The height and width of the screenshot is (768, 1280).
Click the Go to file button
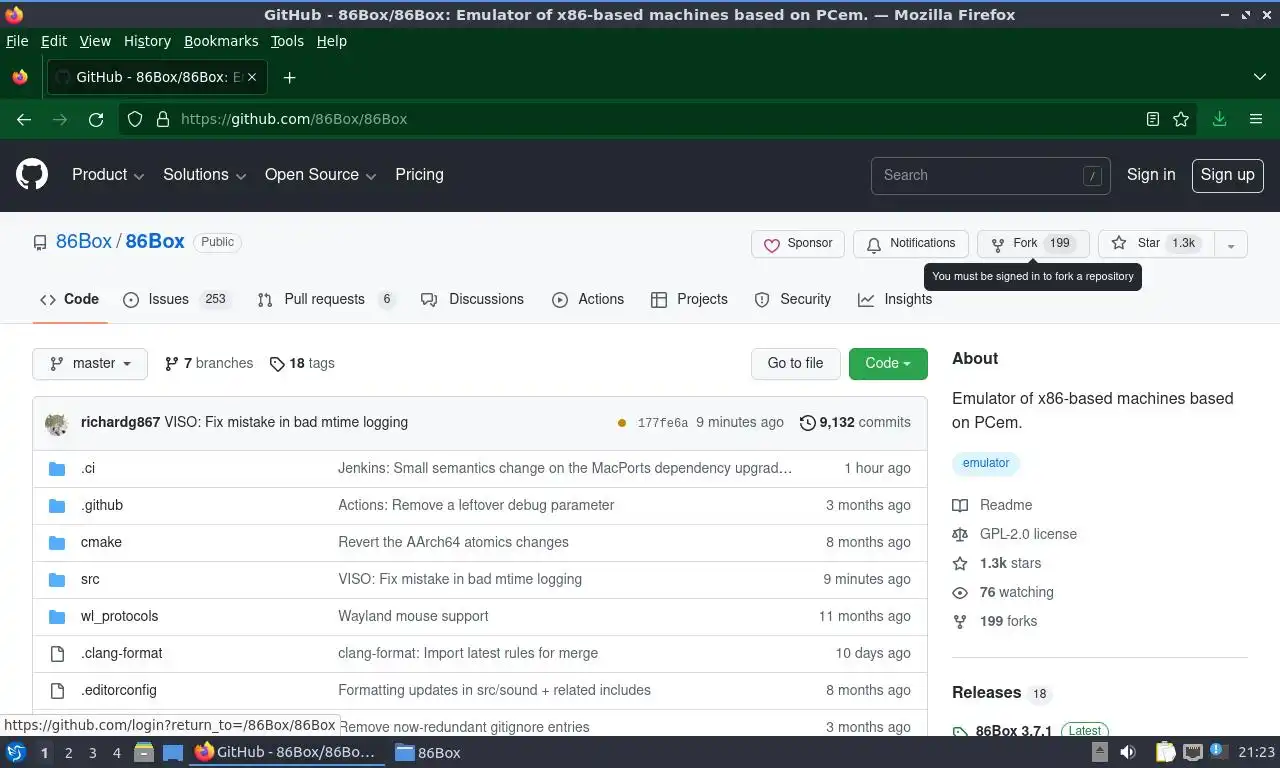point(796,364)
